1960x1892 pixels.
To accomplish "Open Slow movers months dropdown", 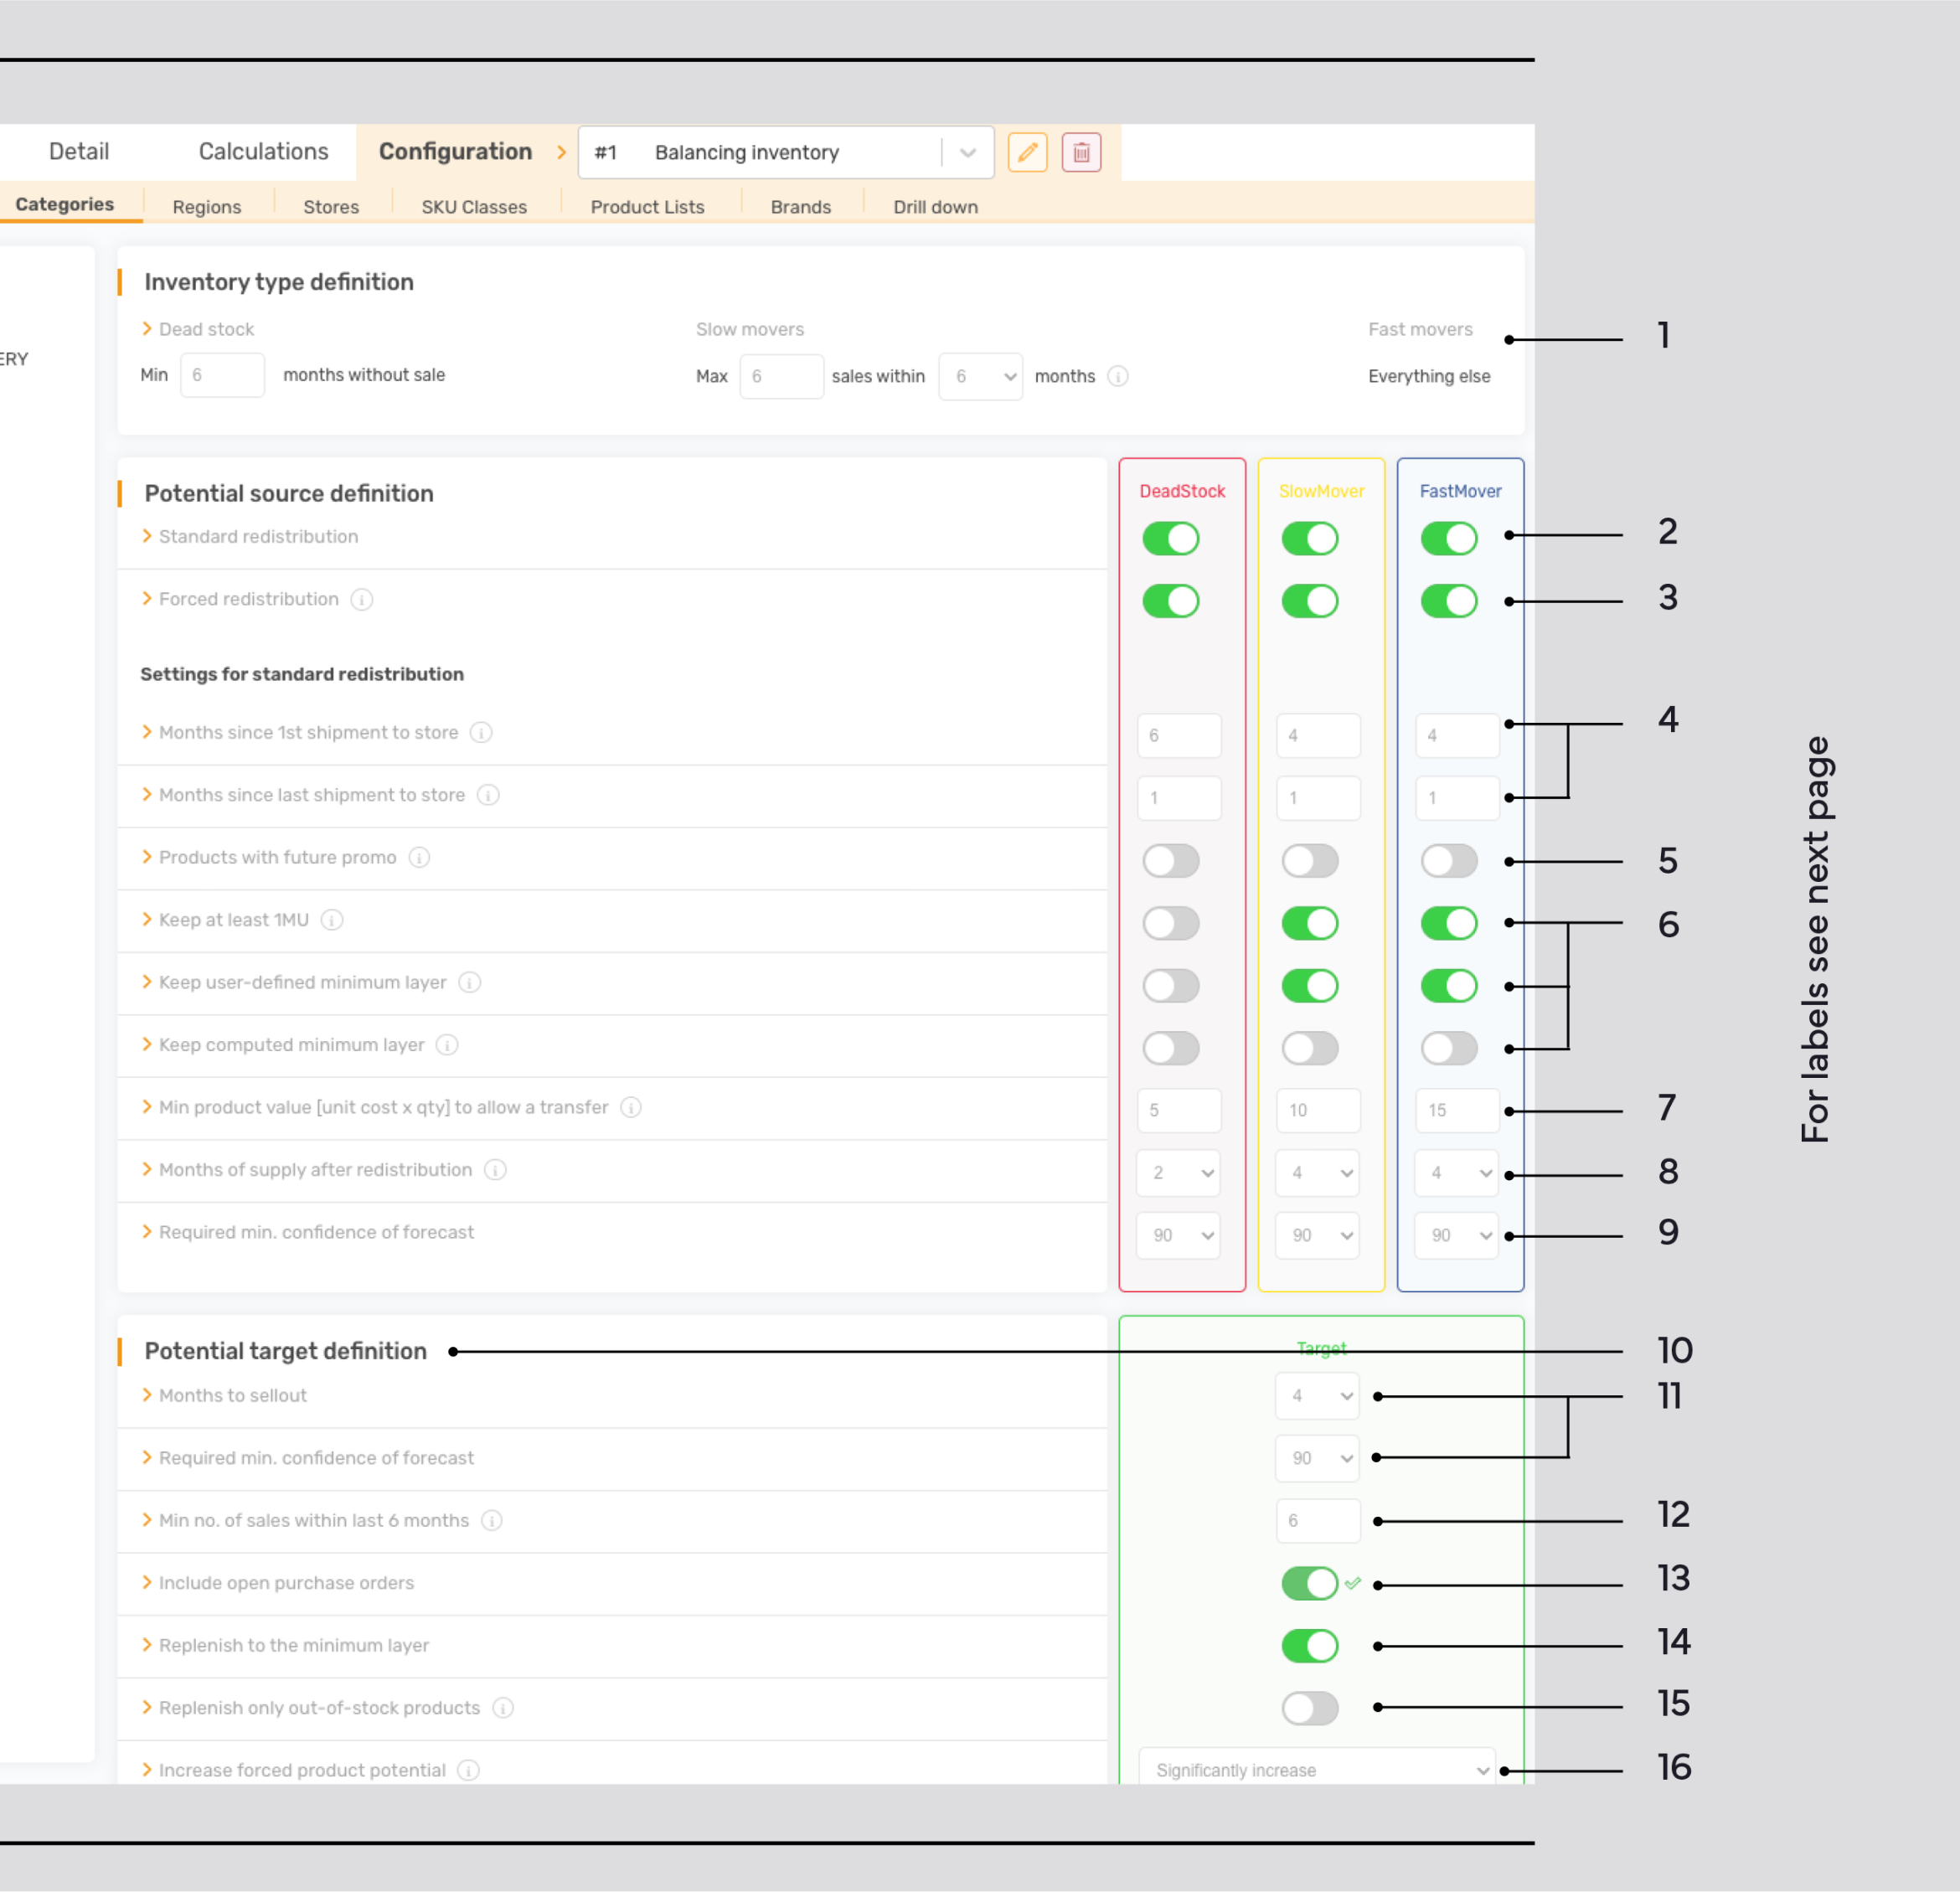I will (980, 377).
